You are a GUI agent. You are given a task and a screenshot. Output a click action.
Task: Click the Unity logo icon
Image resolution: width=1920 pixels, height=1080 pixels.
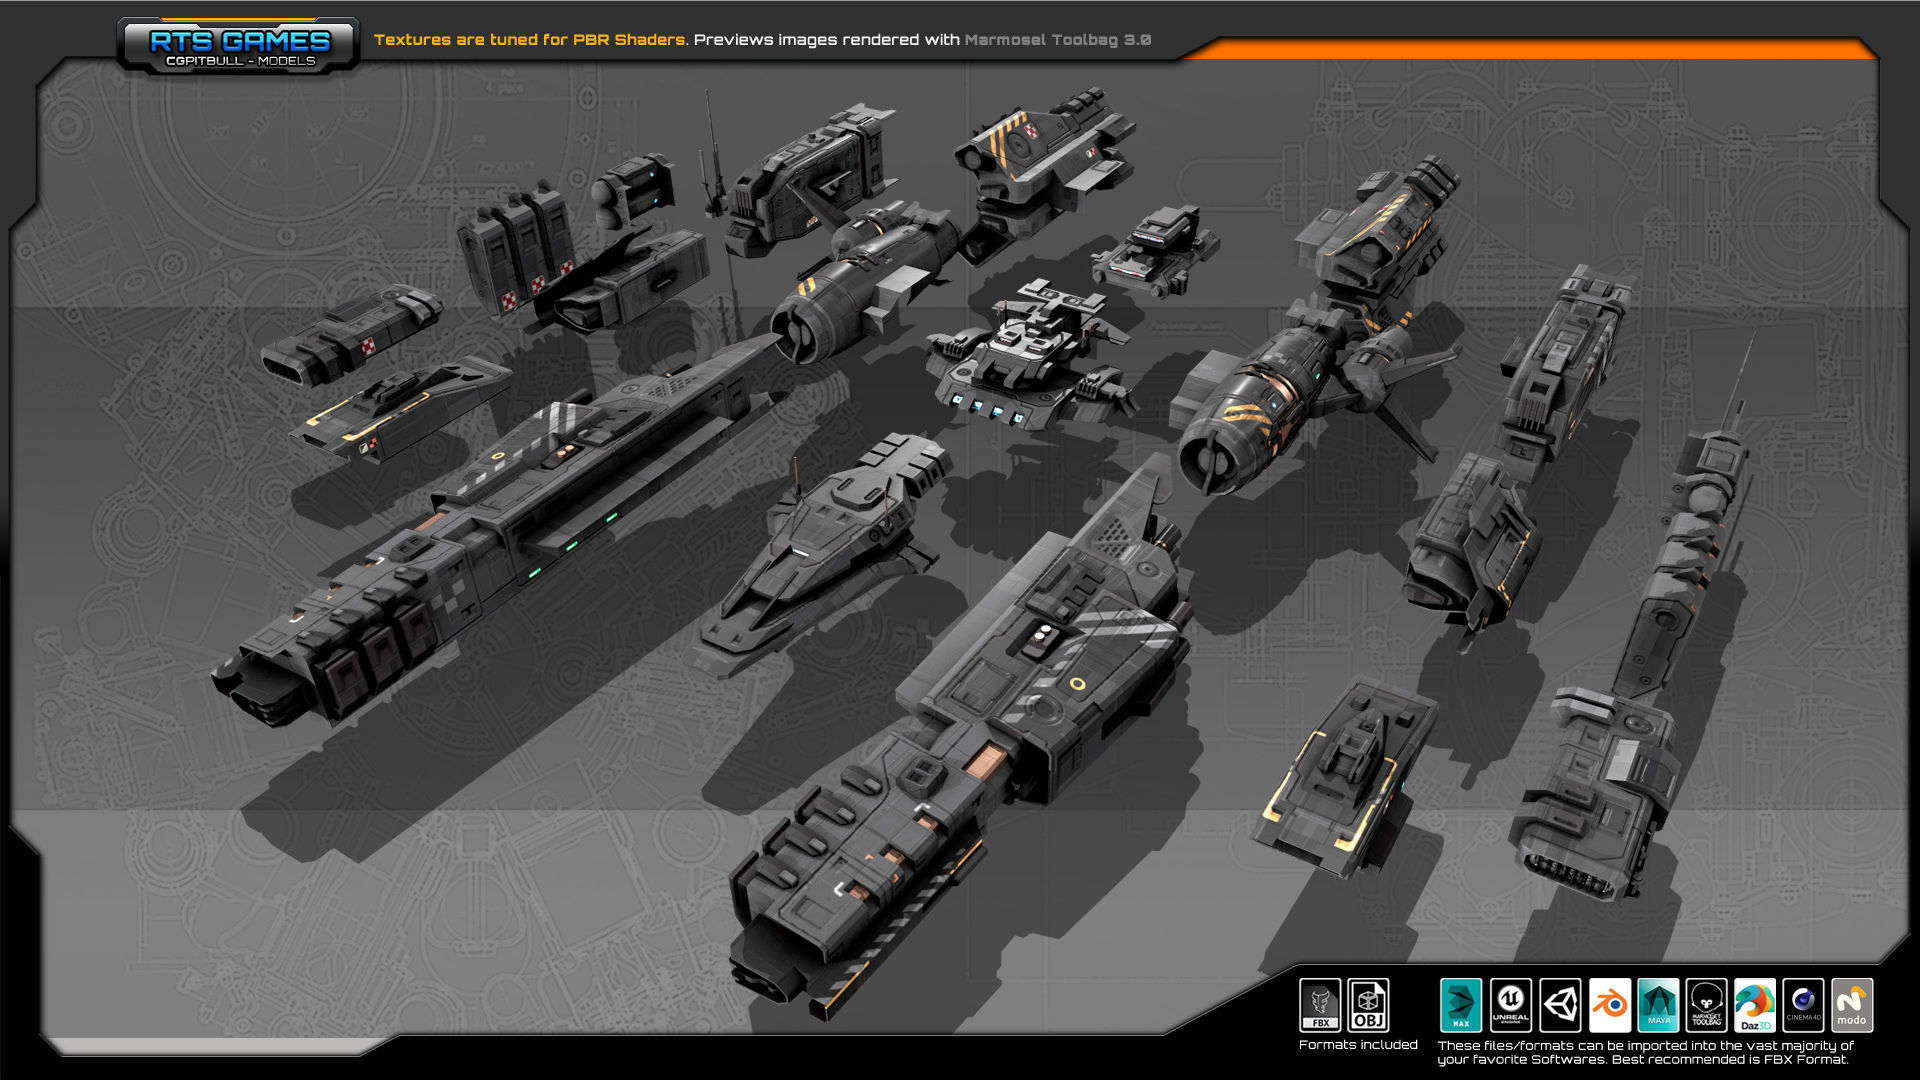1560,1005
